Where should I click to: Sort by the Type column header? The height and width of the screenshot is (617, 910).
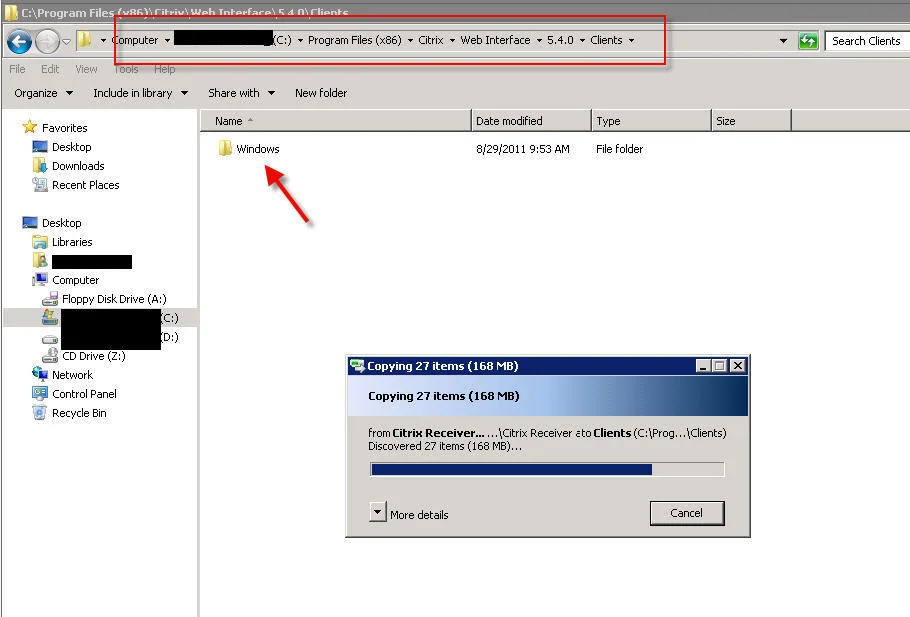[651, 121]
